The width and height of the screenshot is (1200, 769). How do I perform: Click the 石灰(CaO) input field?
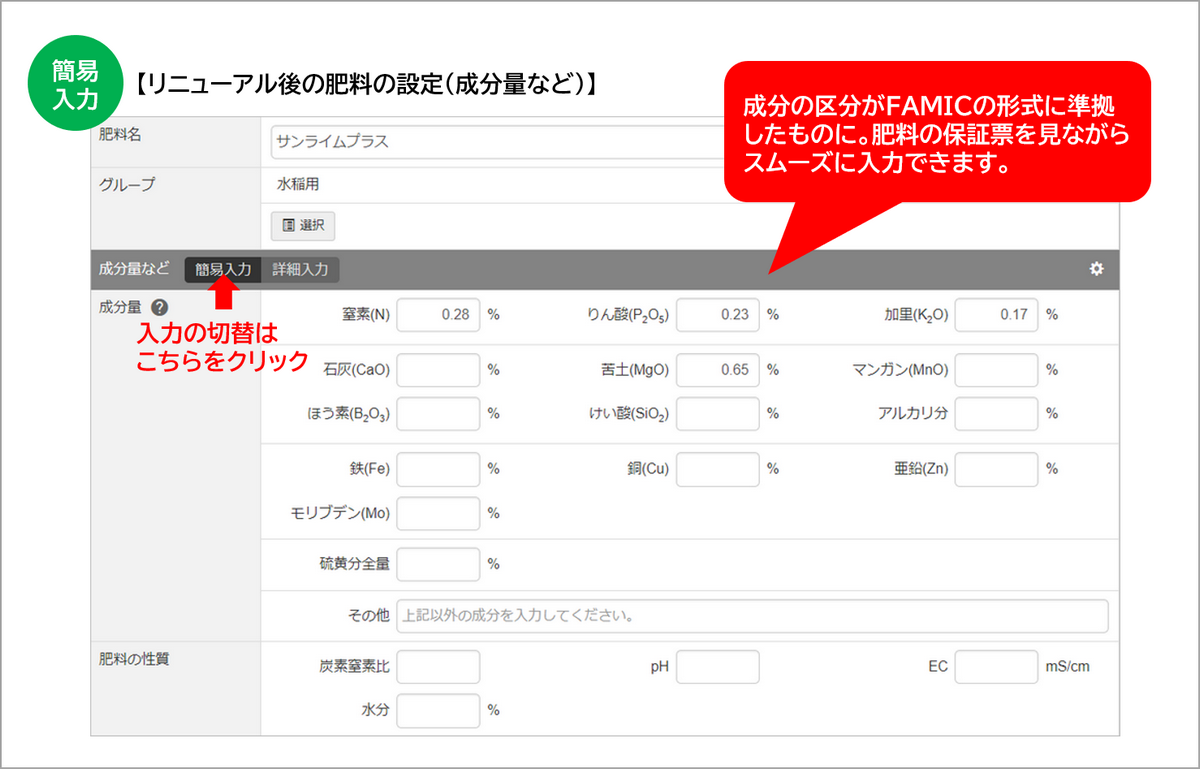point(438,370)
